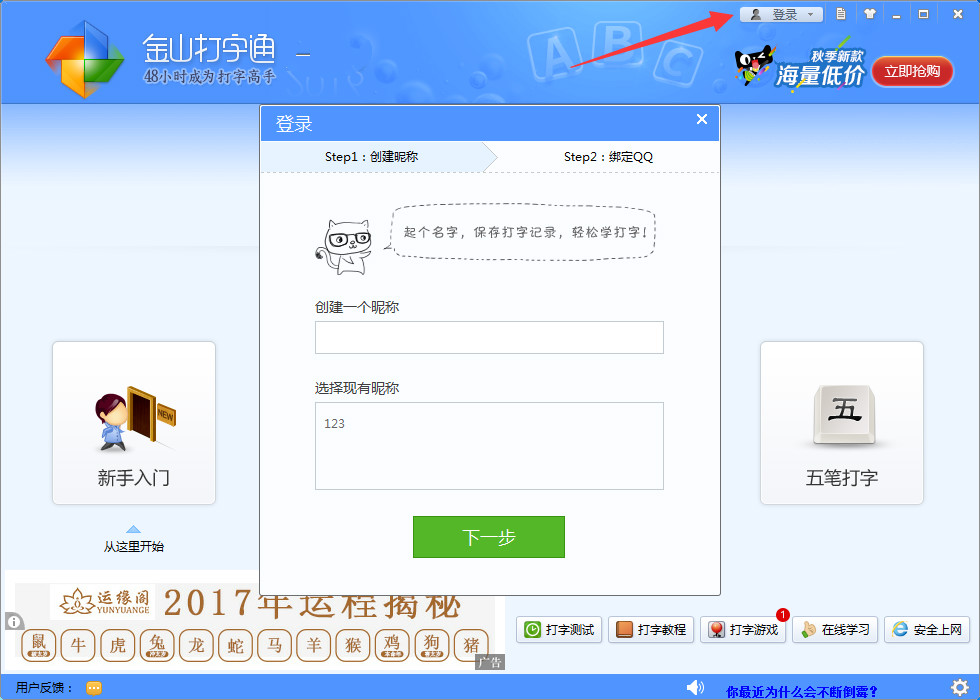Open 打字游戏 tool

743,629
